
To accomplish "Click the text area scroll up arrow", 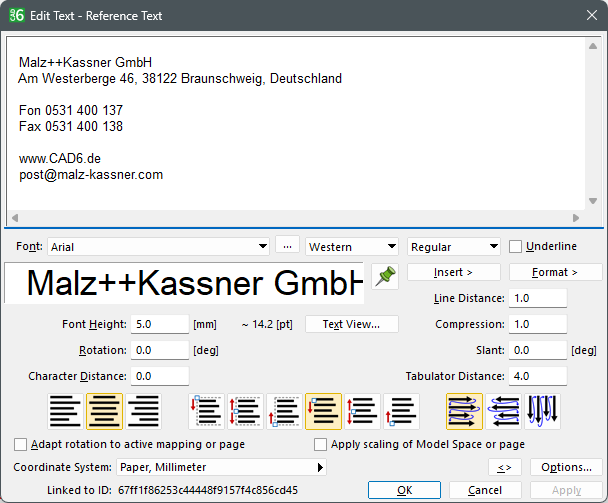I will click(x=593, y=46).
